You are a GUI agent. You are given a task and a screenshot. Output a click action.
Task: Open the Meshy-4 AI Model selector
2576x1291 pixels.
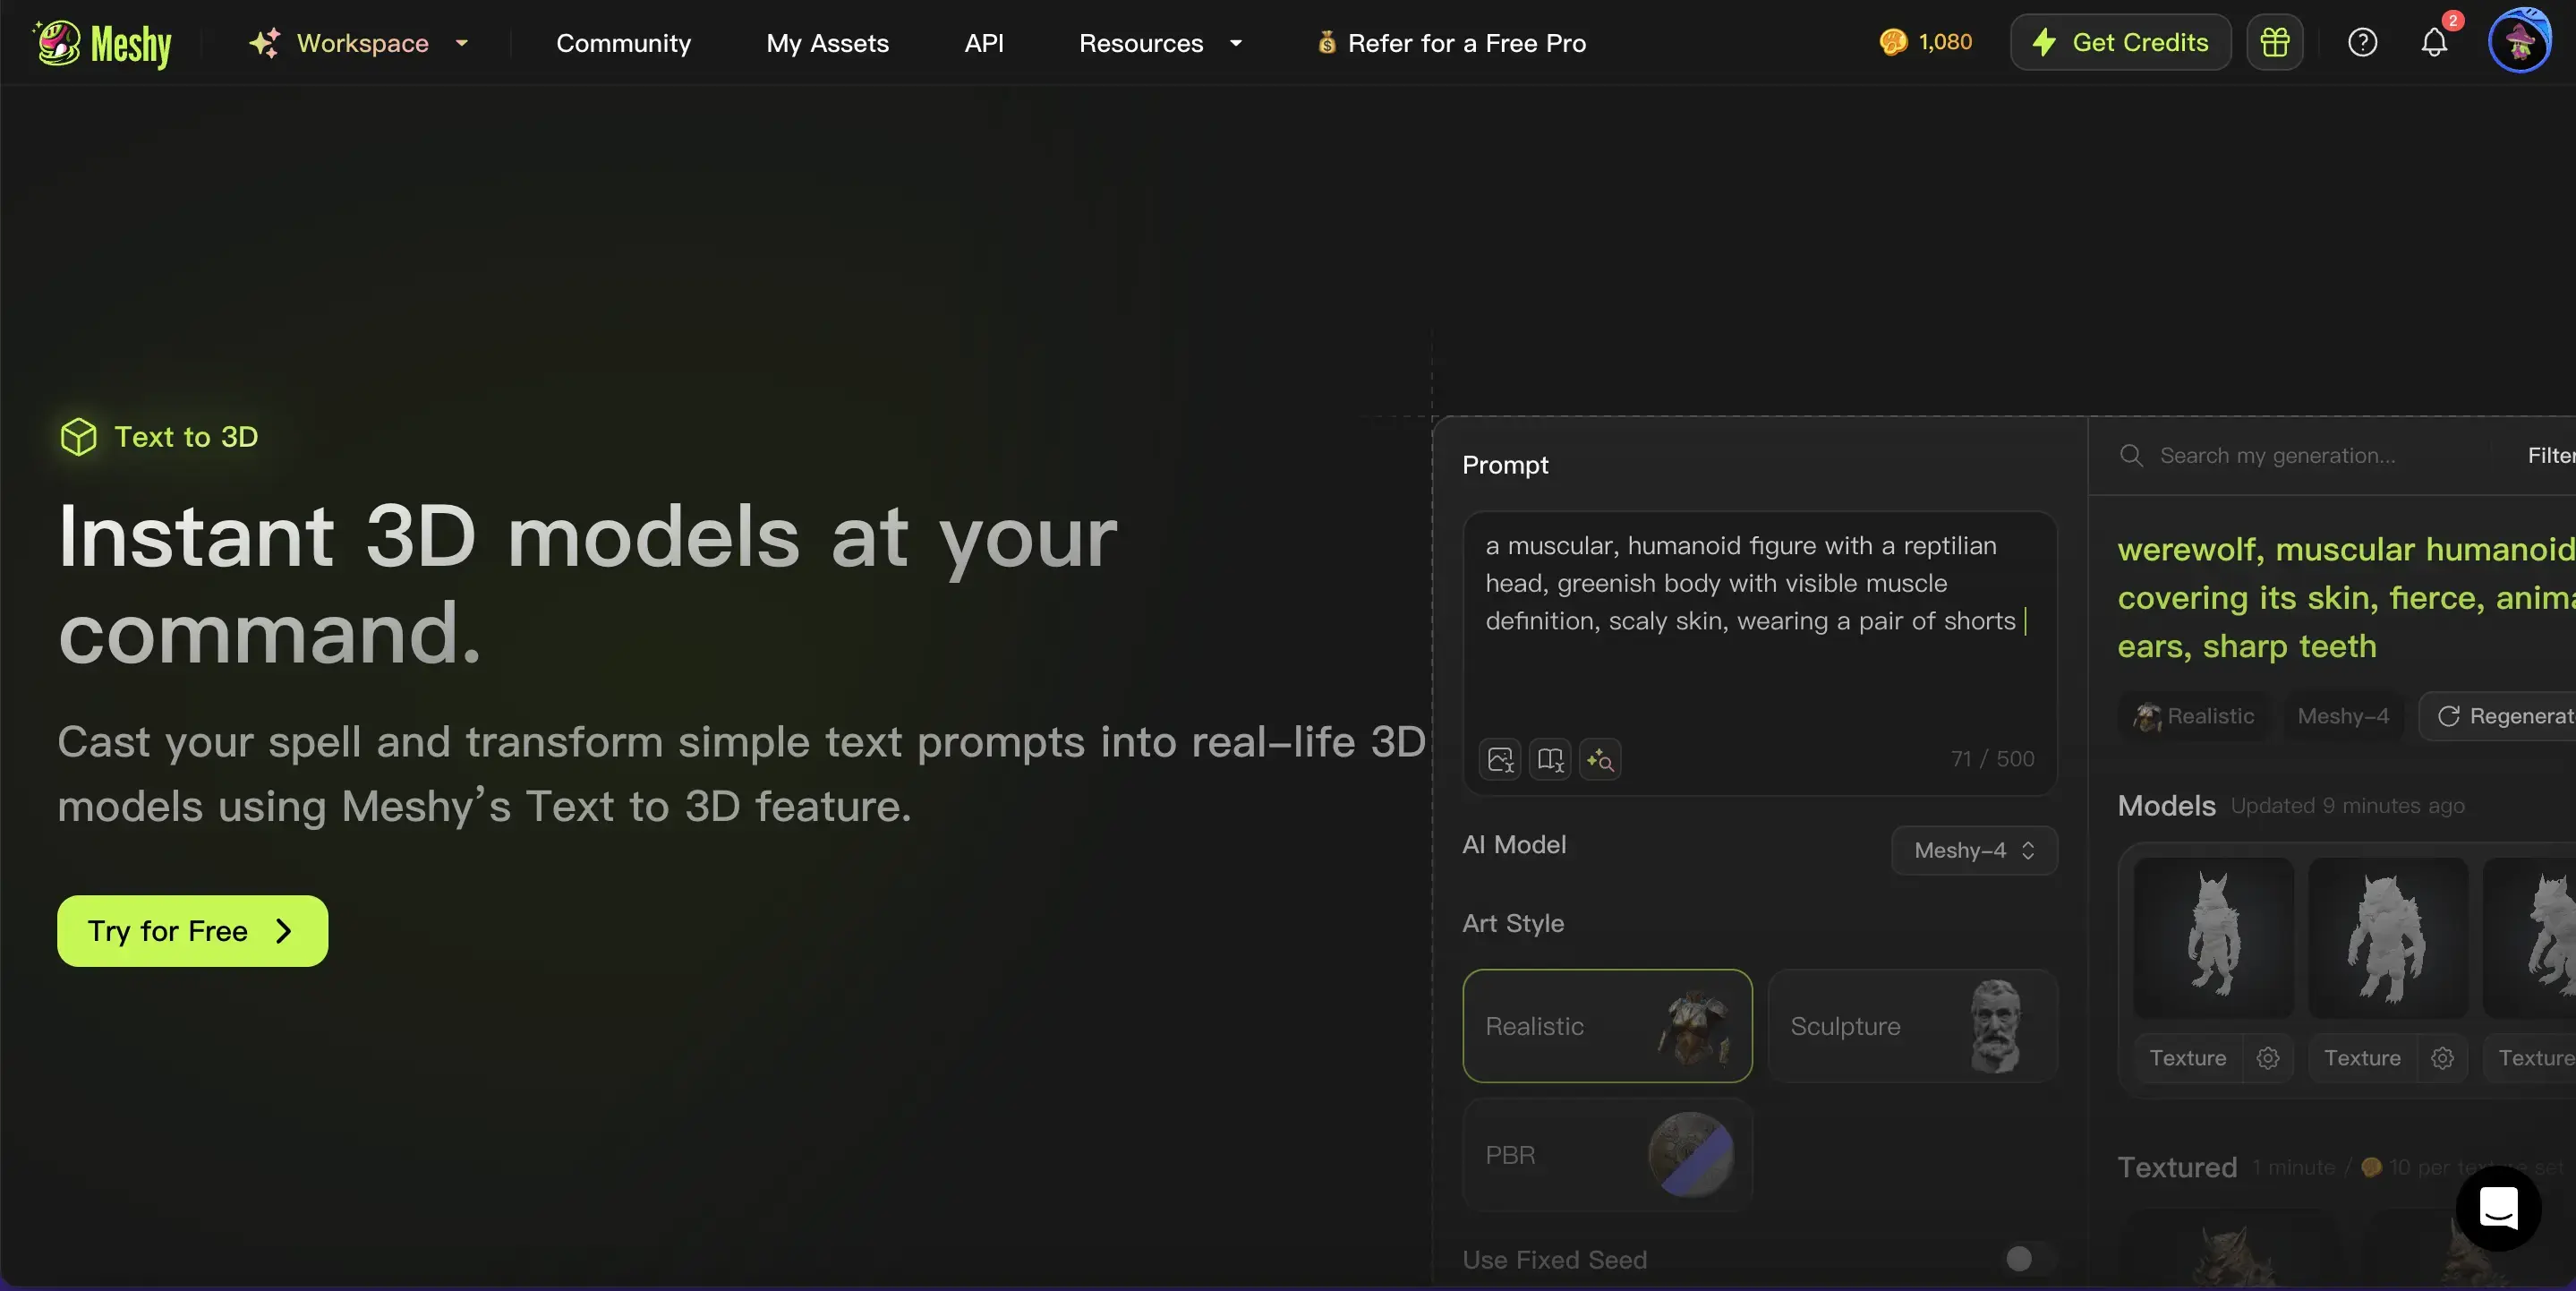pos(1974,850)
